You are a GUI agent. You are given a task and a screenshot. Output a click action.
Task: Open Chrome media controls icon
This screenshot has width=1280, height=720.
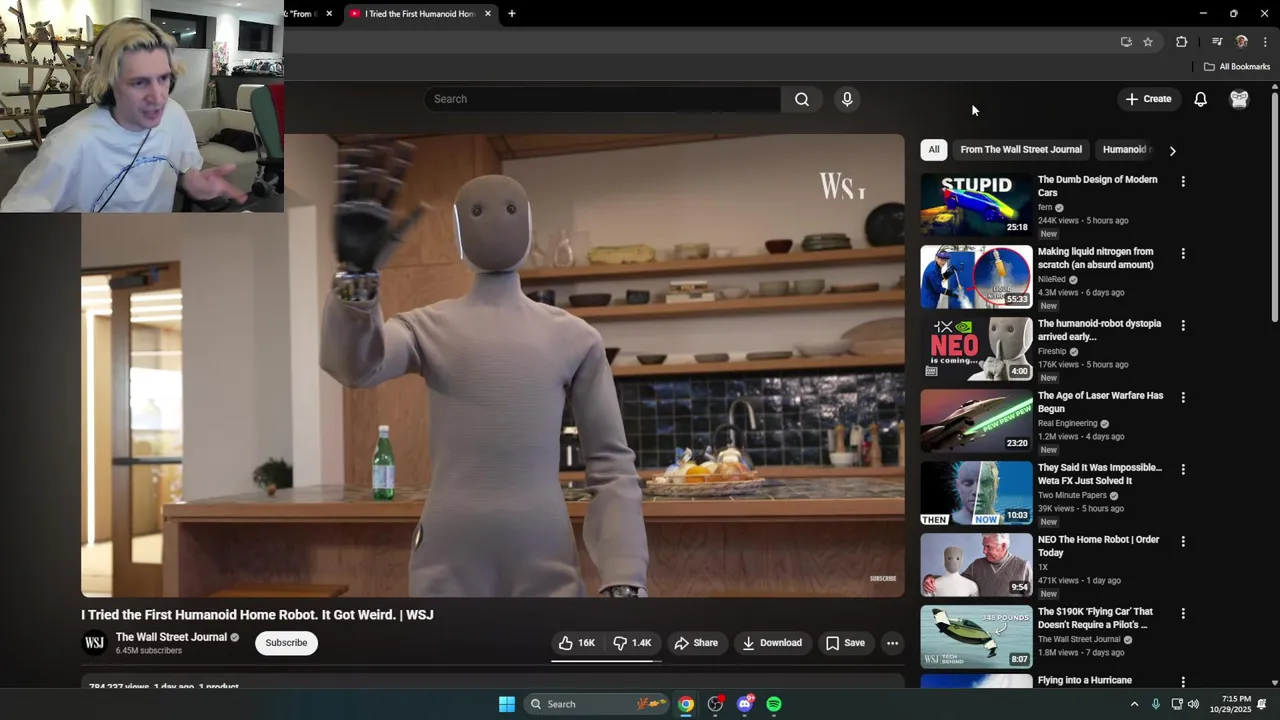tap(1217, 42)
